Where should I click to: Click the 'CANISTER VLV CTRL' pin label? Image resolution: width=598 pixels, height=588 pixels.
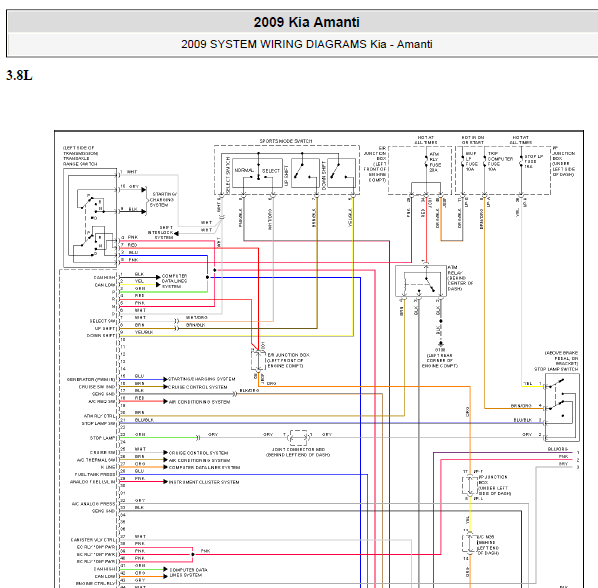[x=93, y=540]
